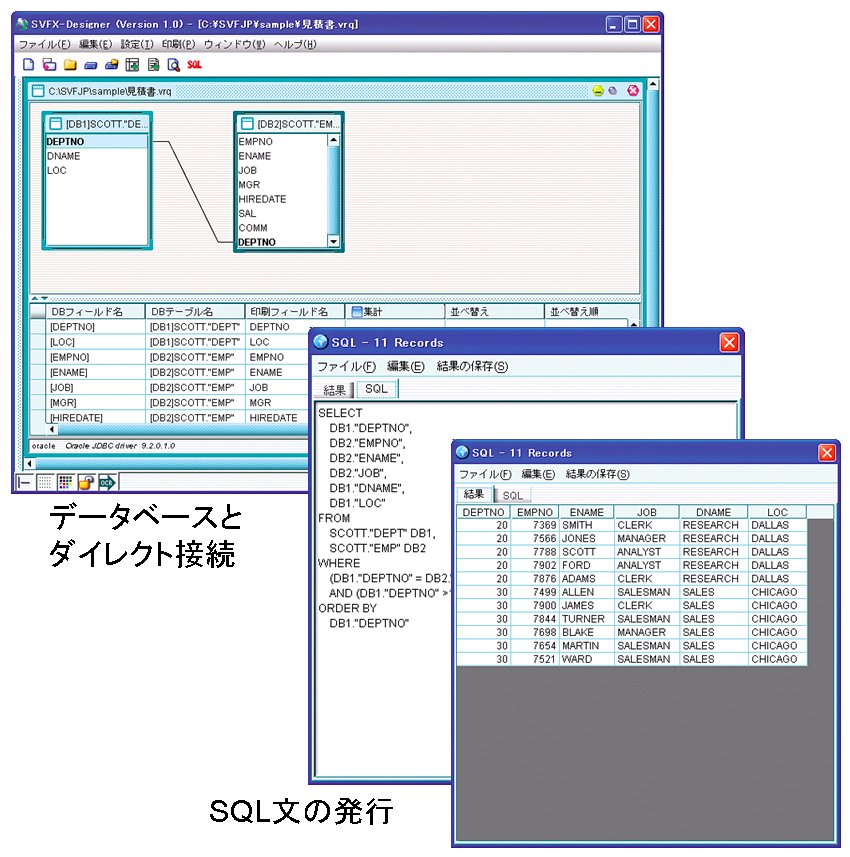Select 7521 cell in WARD row
The image size is (850, 857).
535,659
